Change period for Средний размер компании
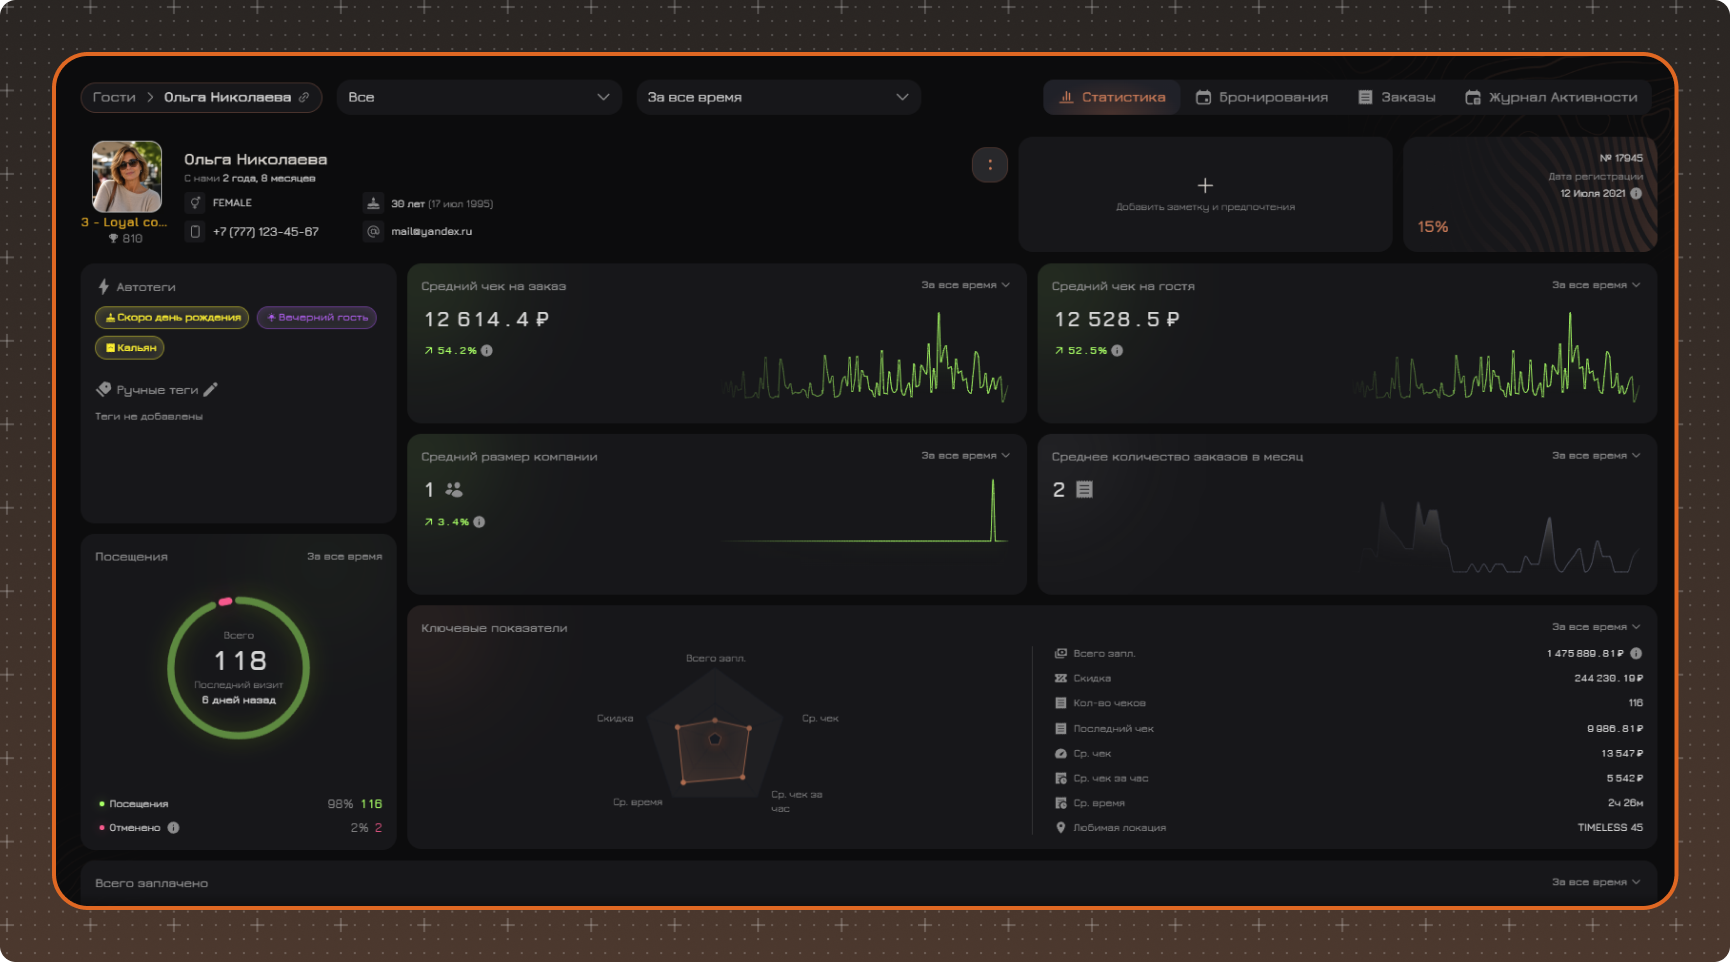 [x=965, y=456]
